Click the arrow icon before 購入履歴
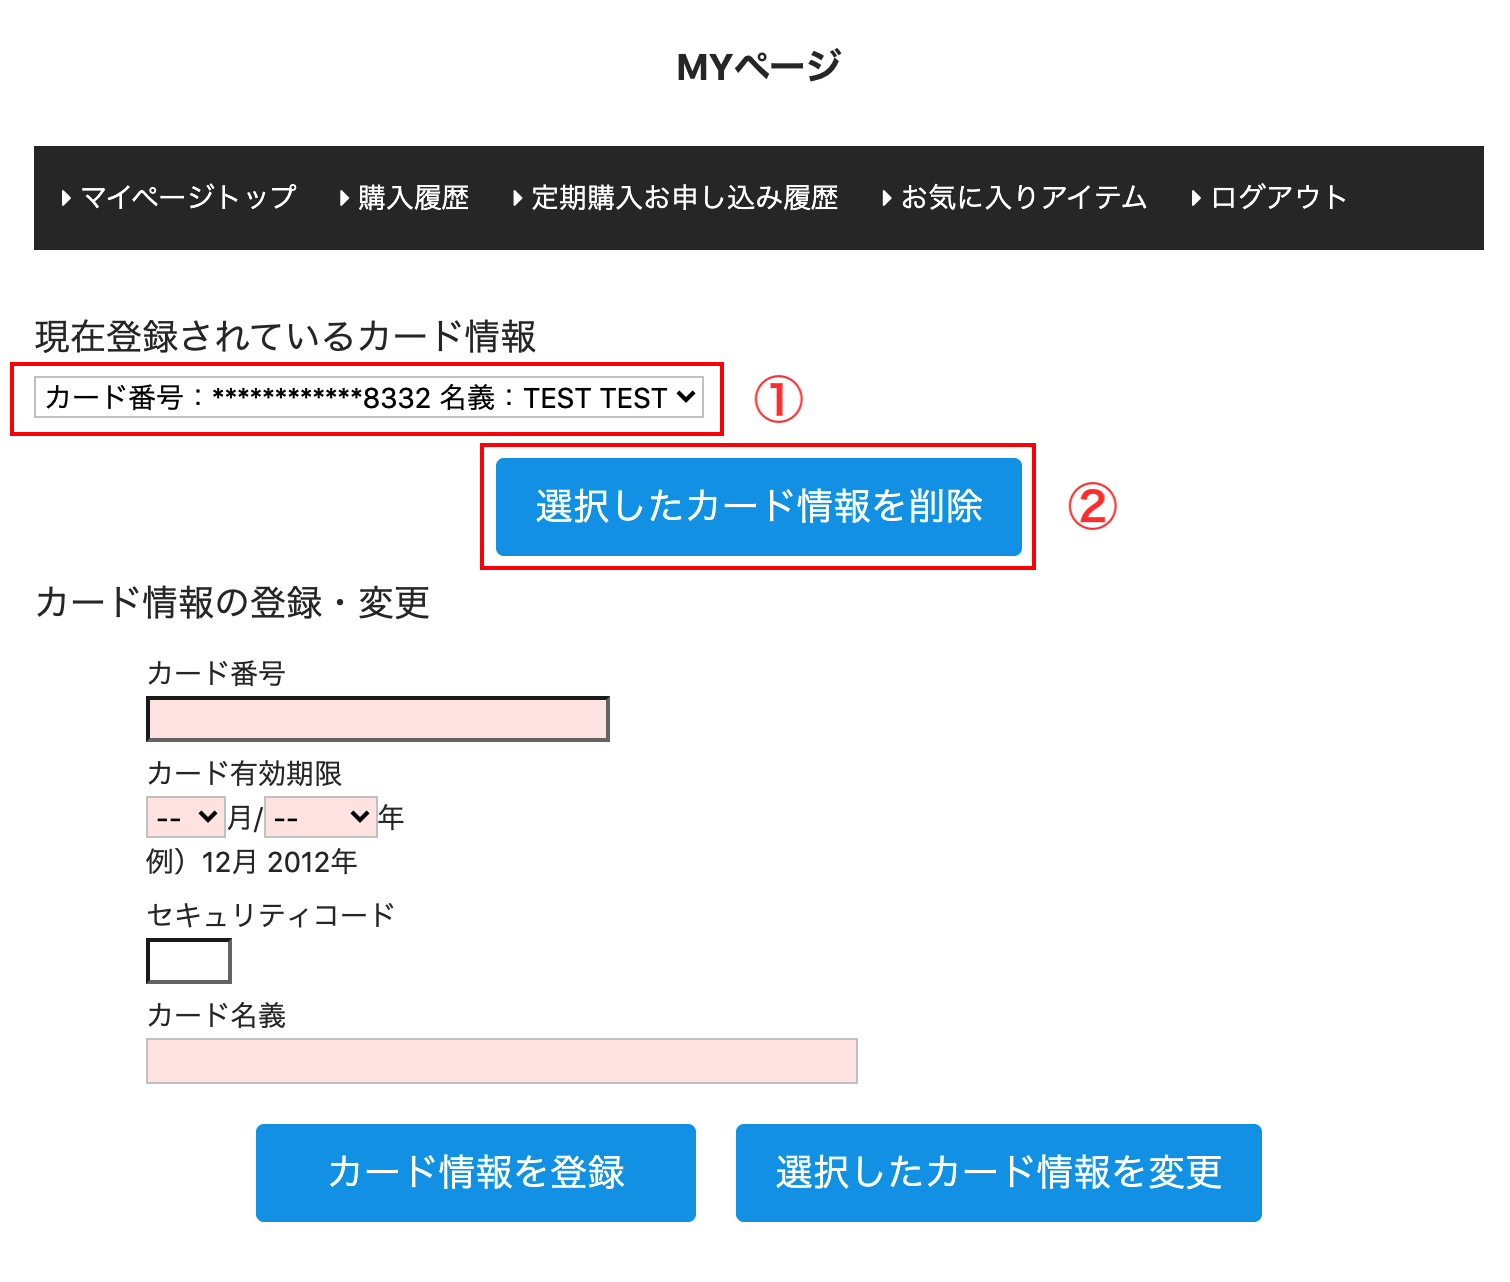This screenshot has height=1282, width=1510. pyautogui.click(x=345, y=198)
